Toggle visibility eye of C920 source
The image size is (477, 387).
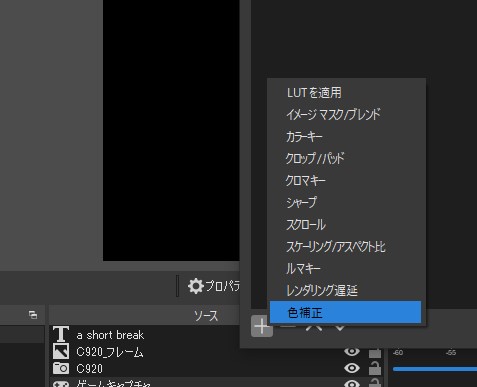pos(352,368)
